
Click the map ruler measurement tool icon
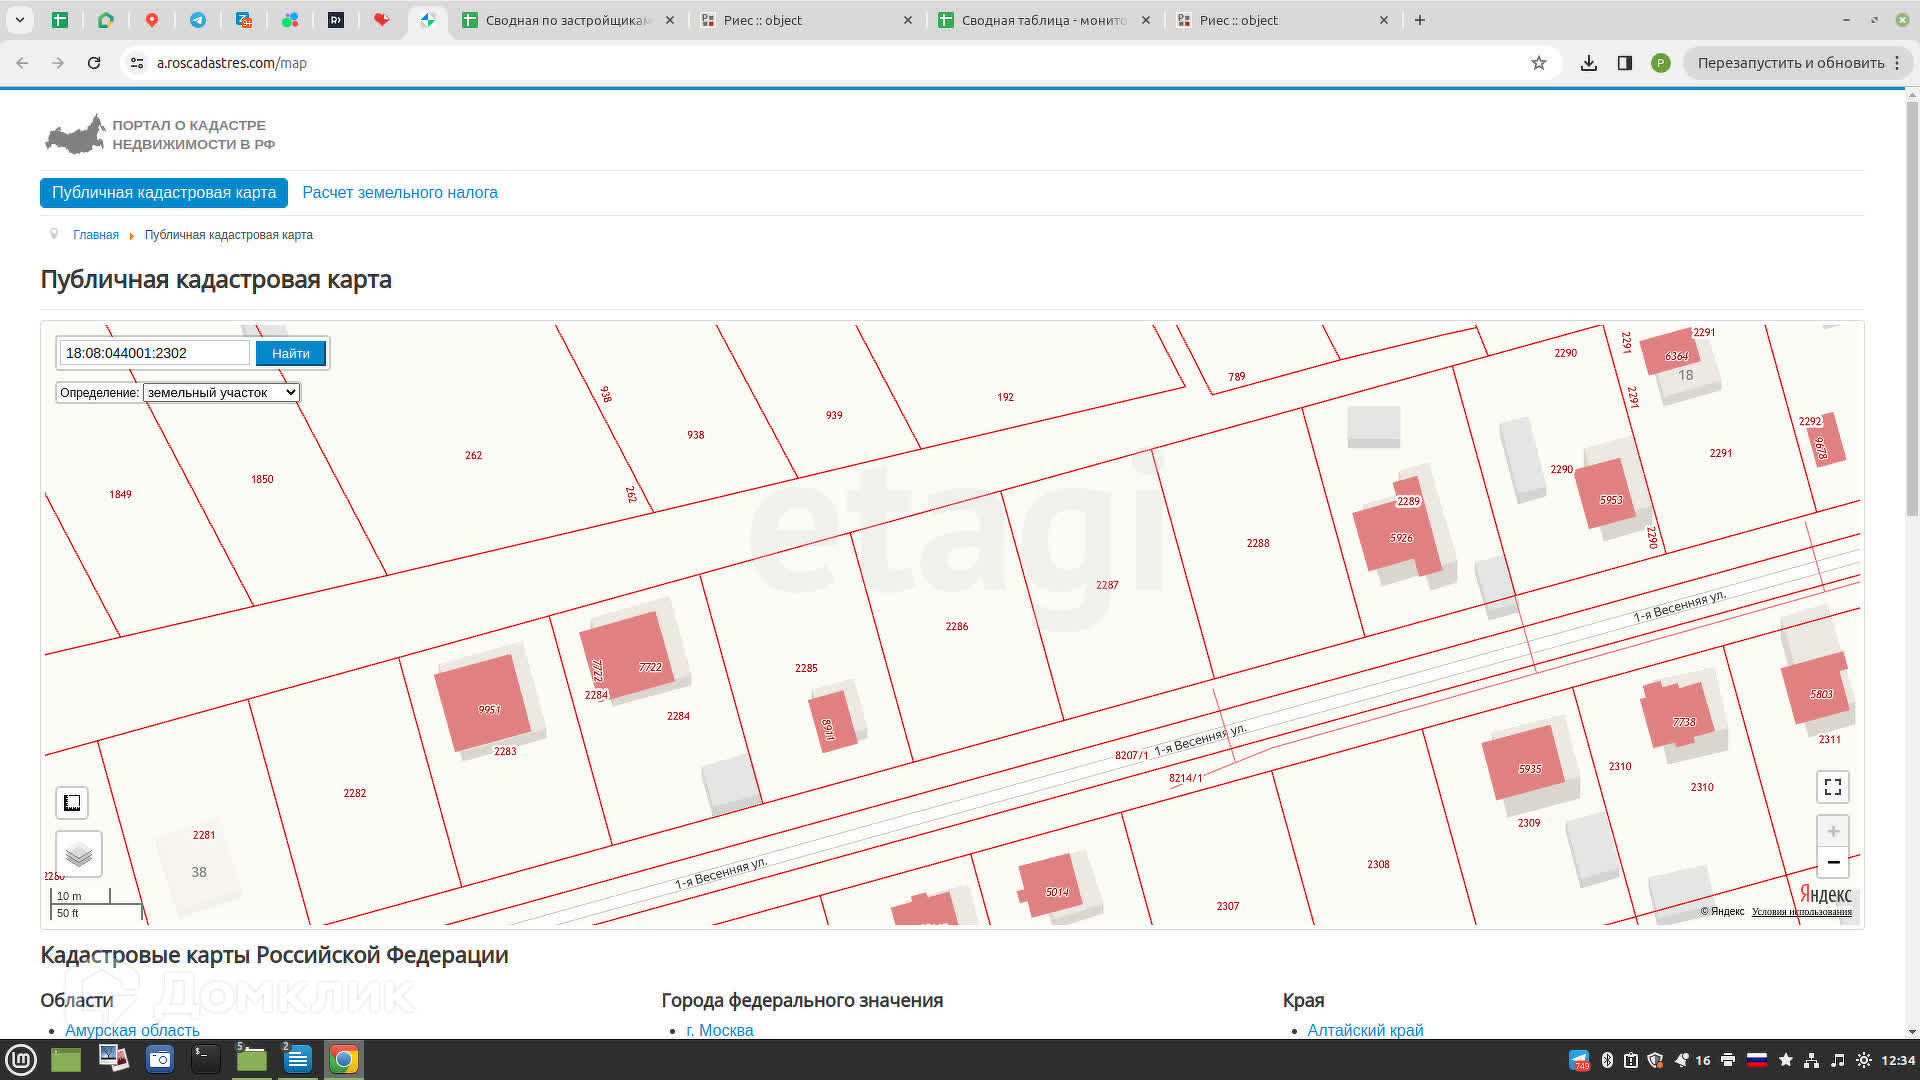click(72, 802)
